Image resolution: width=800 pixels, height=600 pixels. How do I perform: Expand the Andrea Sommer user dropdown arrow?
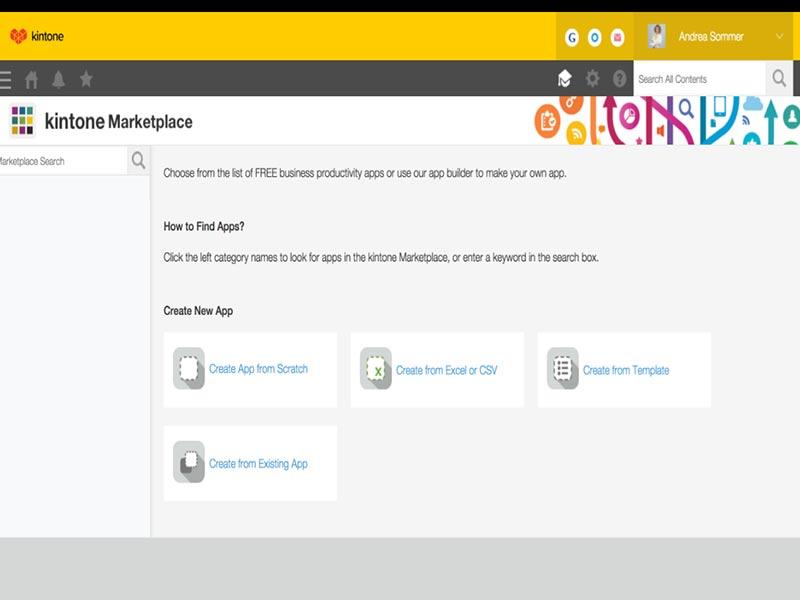(x=779, y=36)
